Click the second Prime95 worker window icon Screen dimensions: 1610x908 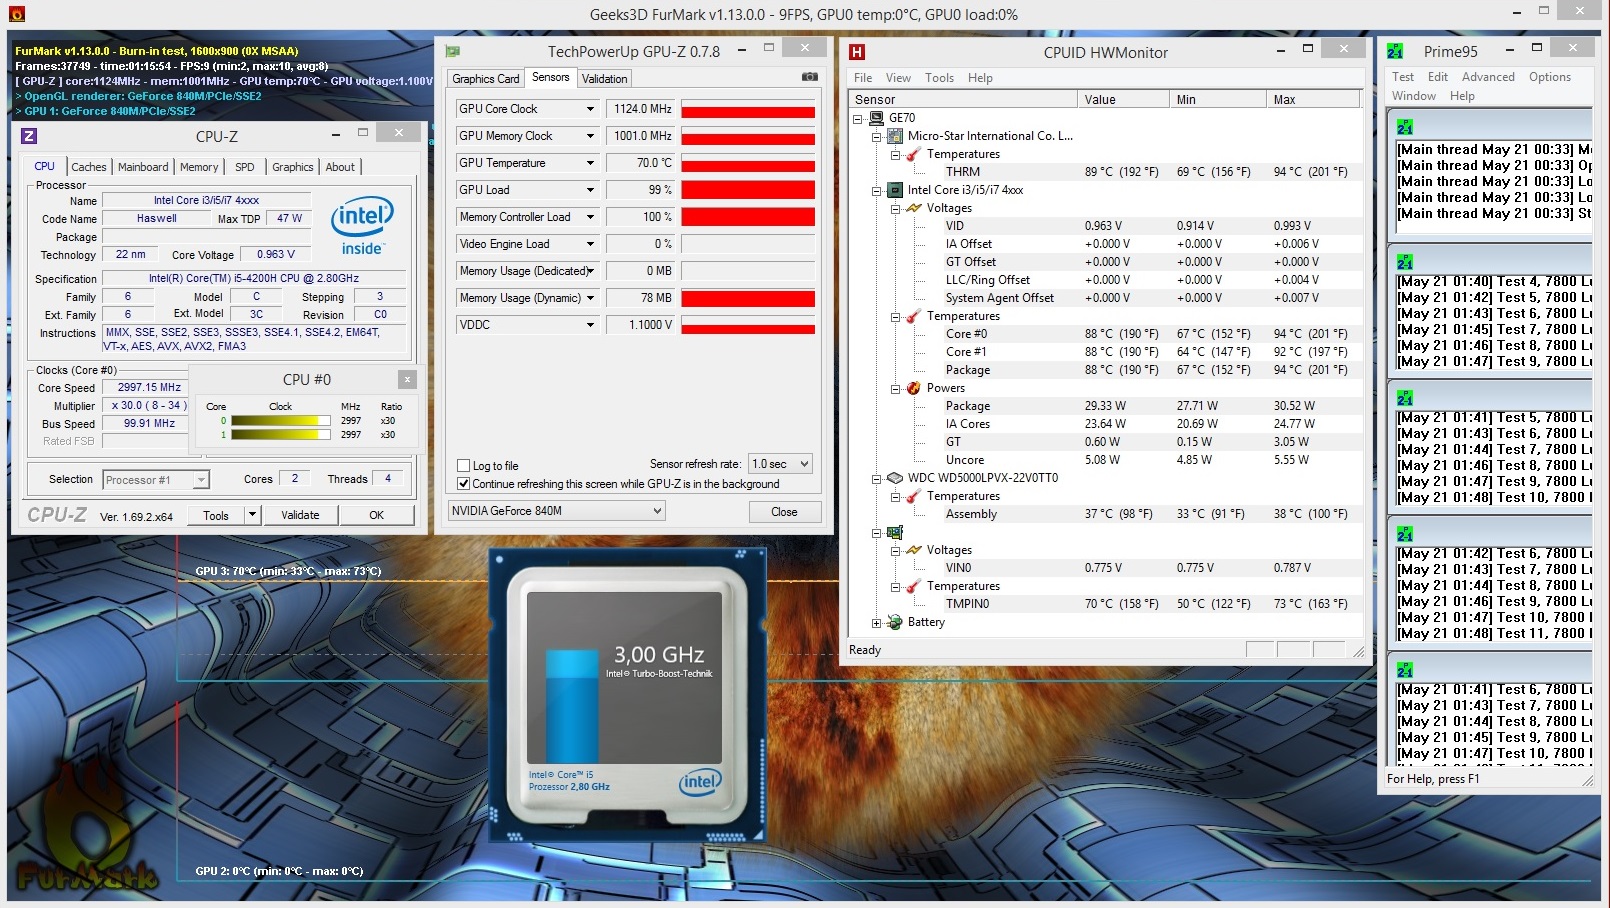(x=1405, y=262)
